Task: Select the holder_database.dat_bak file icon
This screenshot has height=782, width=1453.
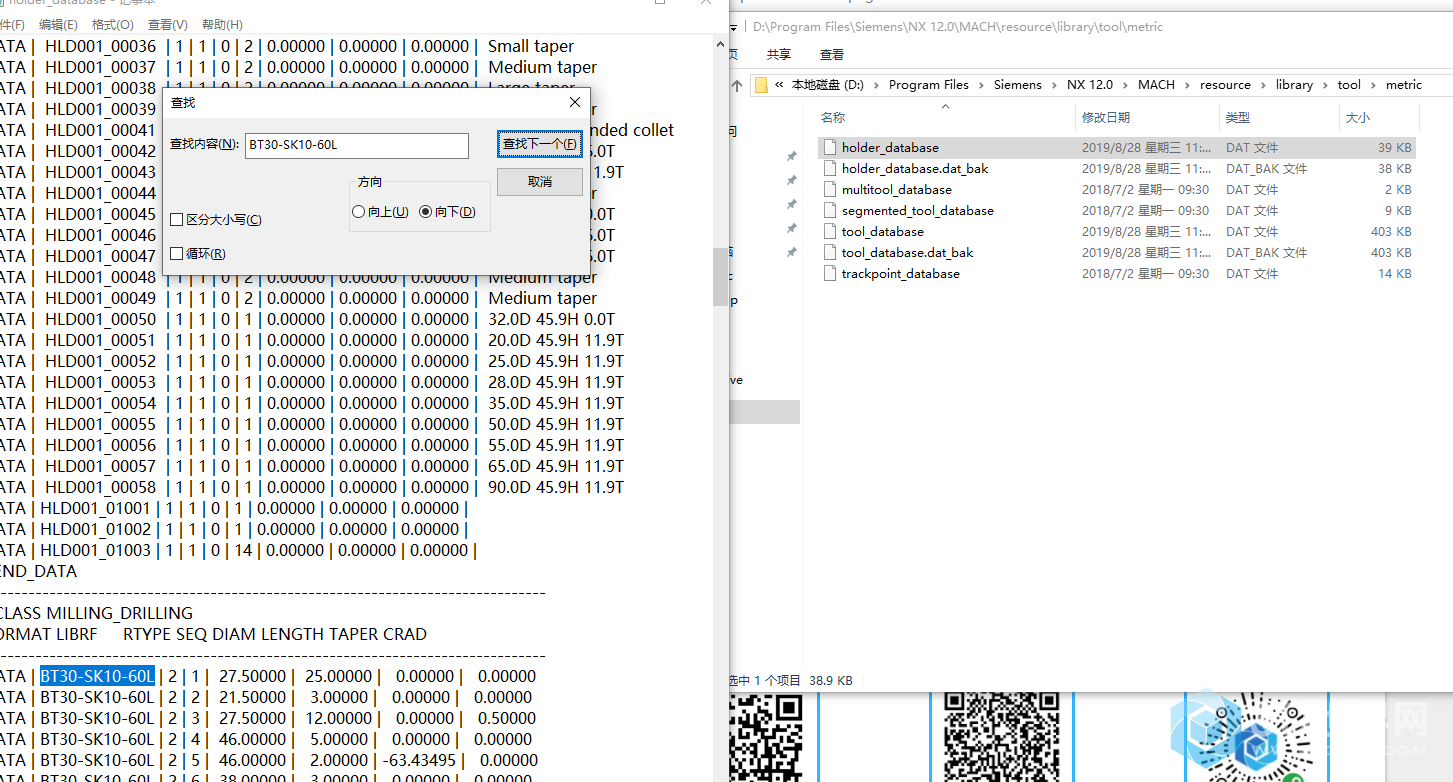Action: coord(829,168)
